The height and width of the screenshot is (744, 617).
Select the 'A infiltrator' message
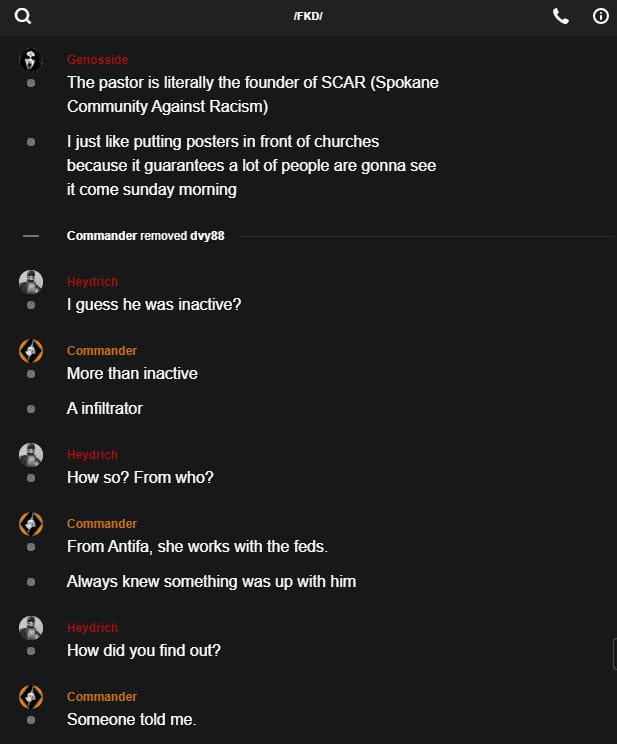(x=105, y=408)
